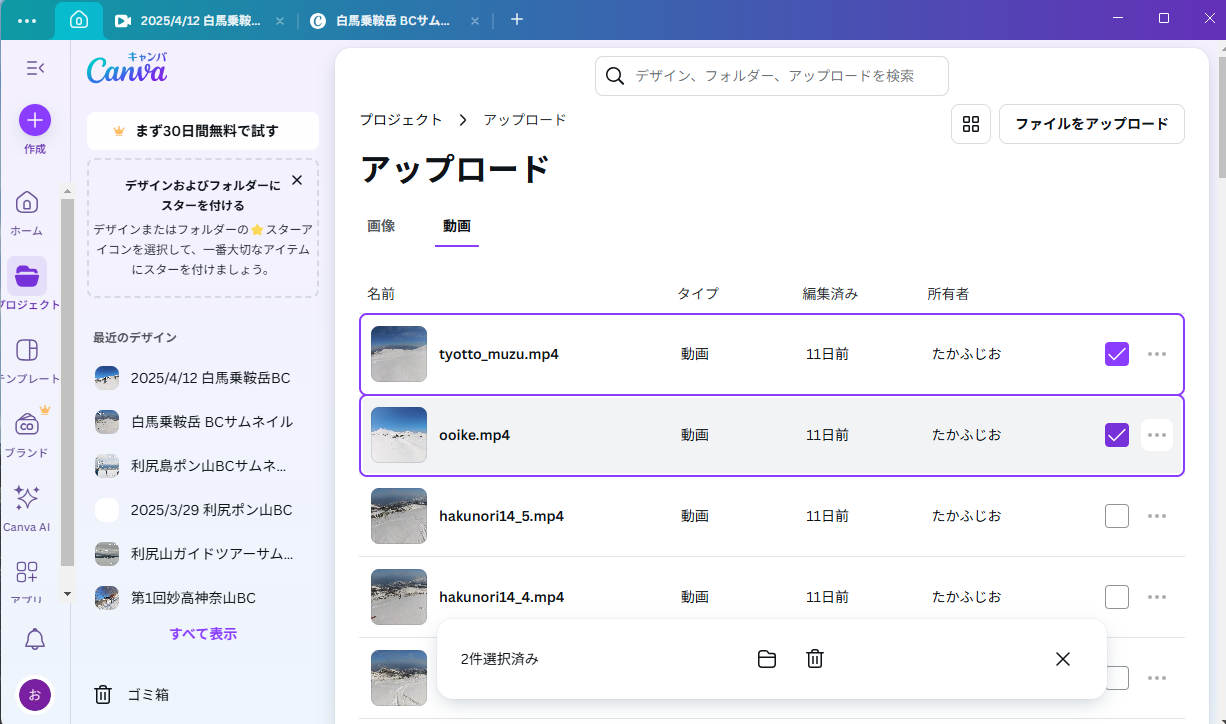The height and width of the screenshot is (724, 1226).
Task: Open the Templates sidebar icon
Action: point(27,351)
